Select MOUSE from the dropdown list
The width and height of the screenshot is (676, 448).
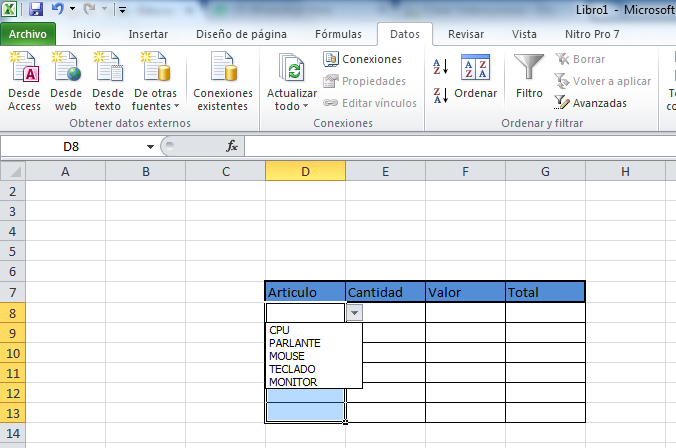[287, 356]
